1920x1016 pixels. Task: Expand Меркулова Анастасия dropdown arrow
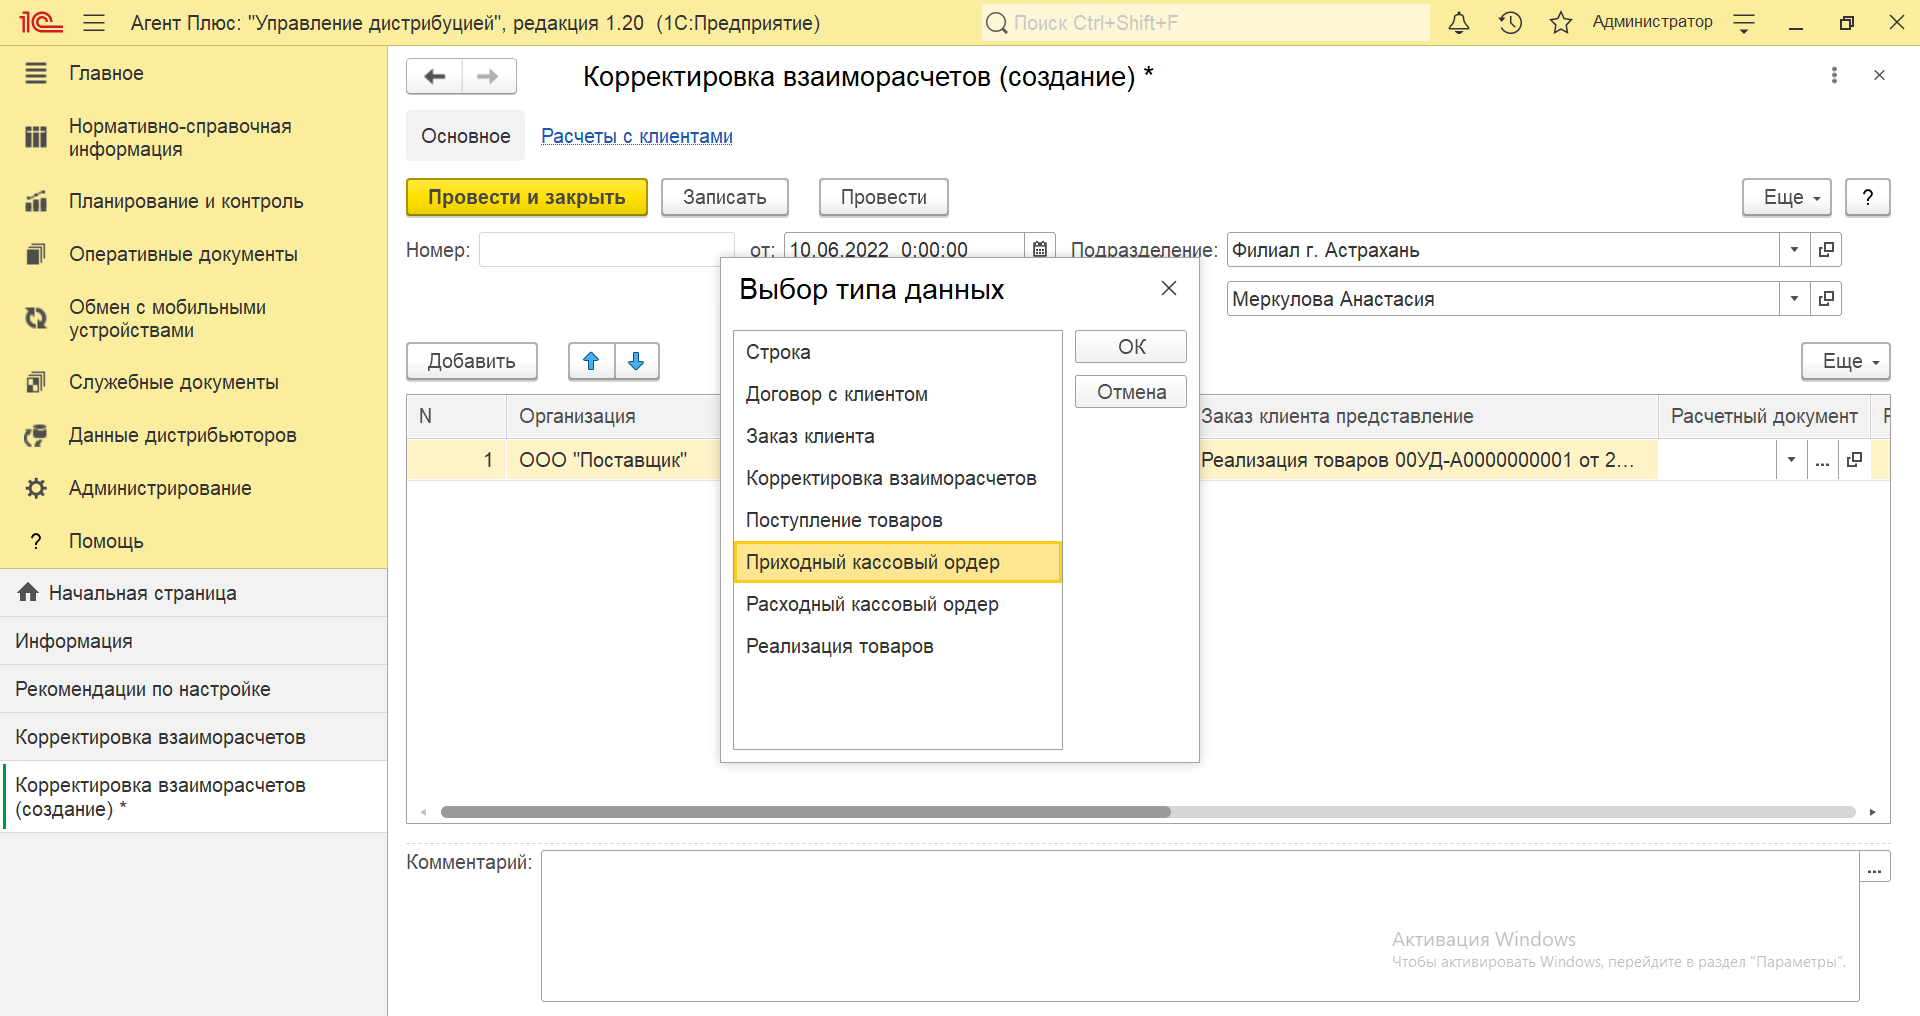click(1794, 298)
